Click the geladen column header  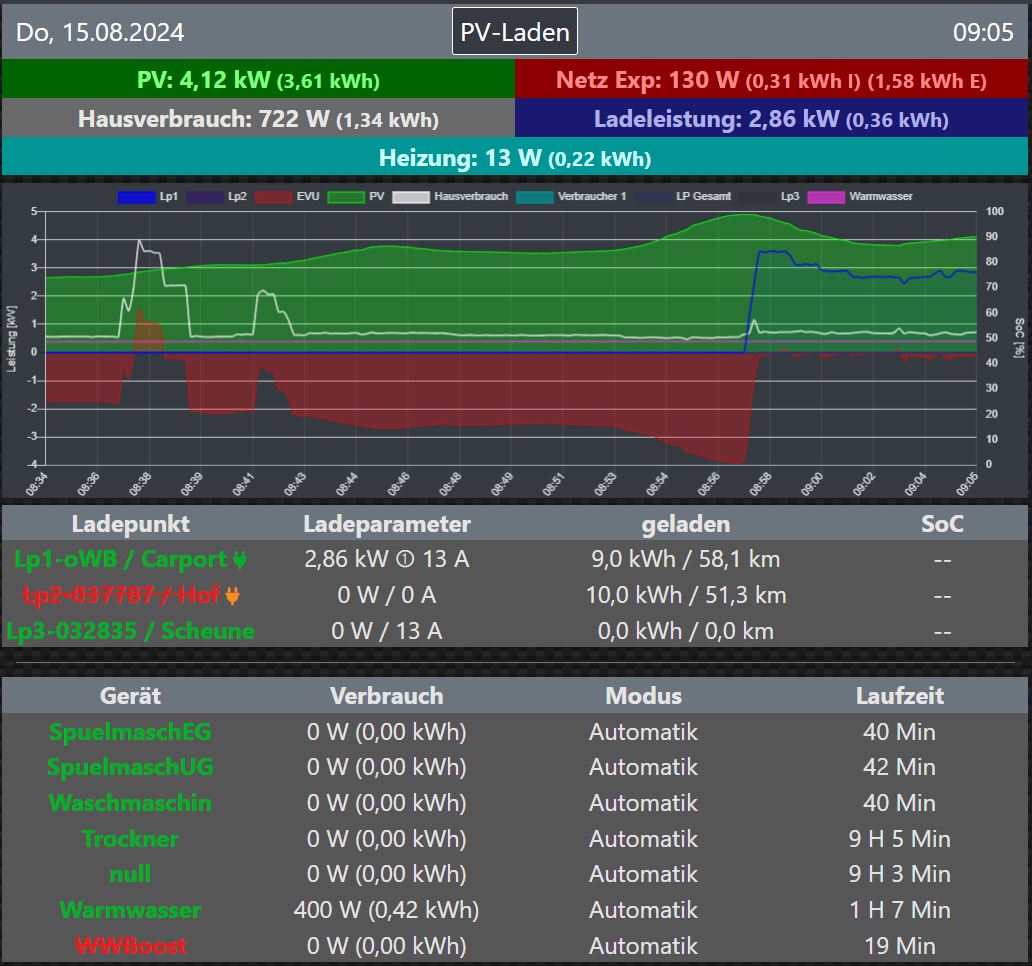[x=686, y=524]
